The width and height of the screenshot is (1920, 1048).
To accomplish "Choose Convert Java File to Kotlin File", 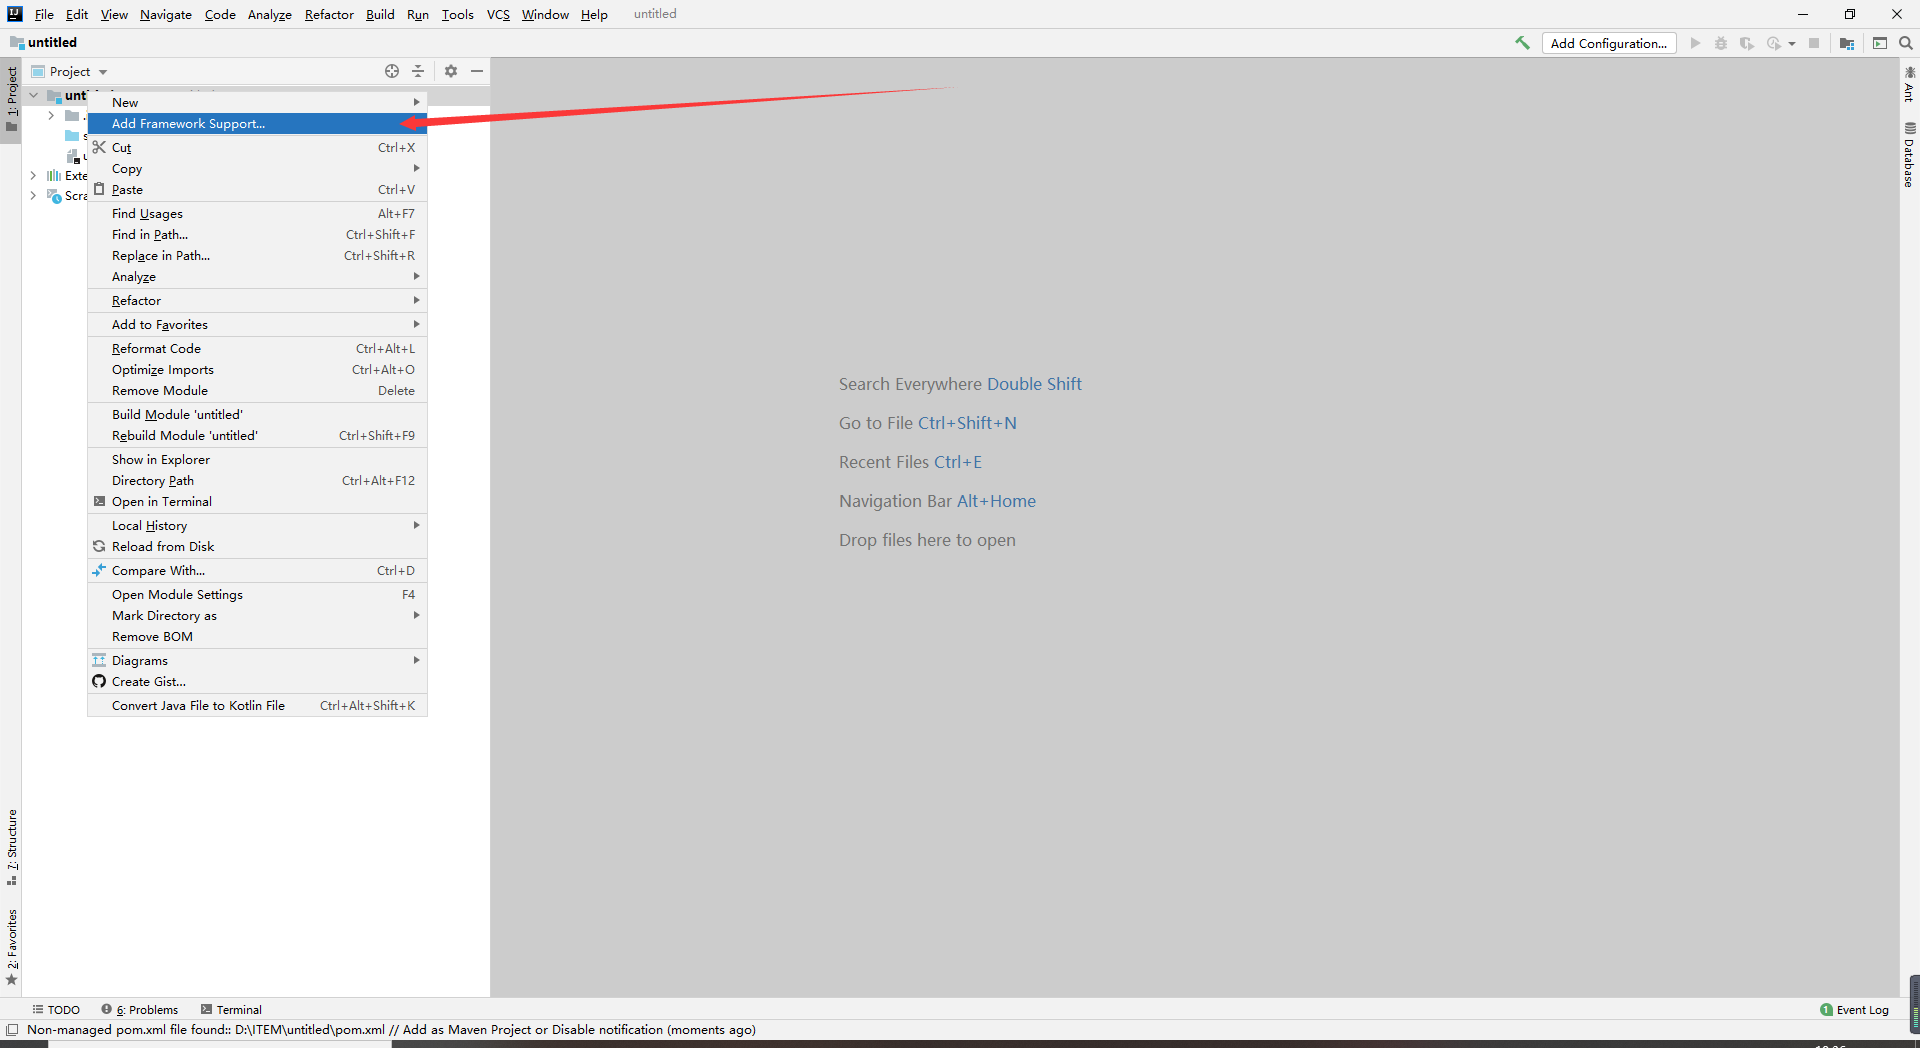I will point(257,705).
